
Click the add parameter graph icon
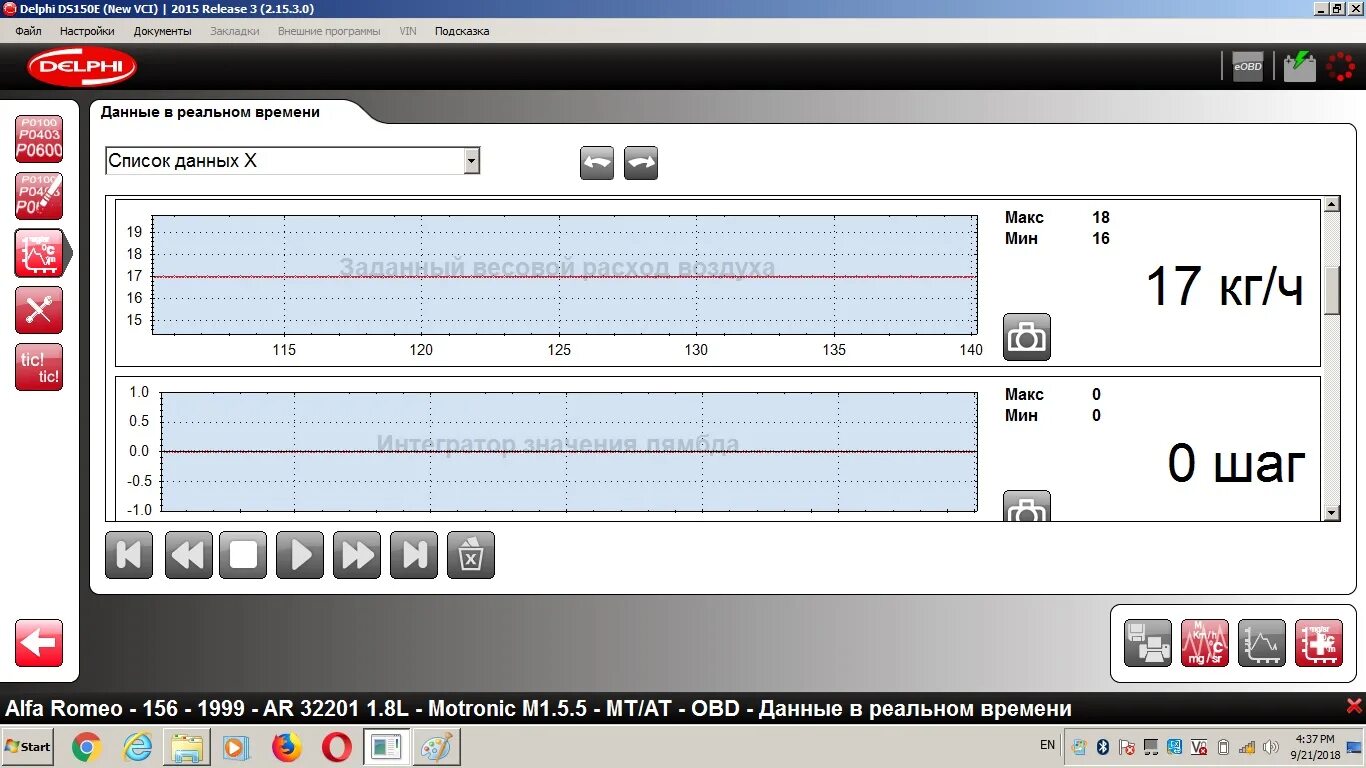point(1319,643)
